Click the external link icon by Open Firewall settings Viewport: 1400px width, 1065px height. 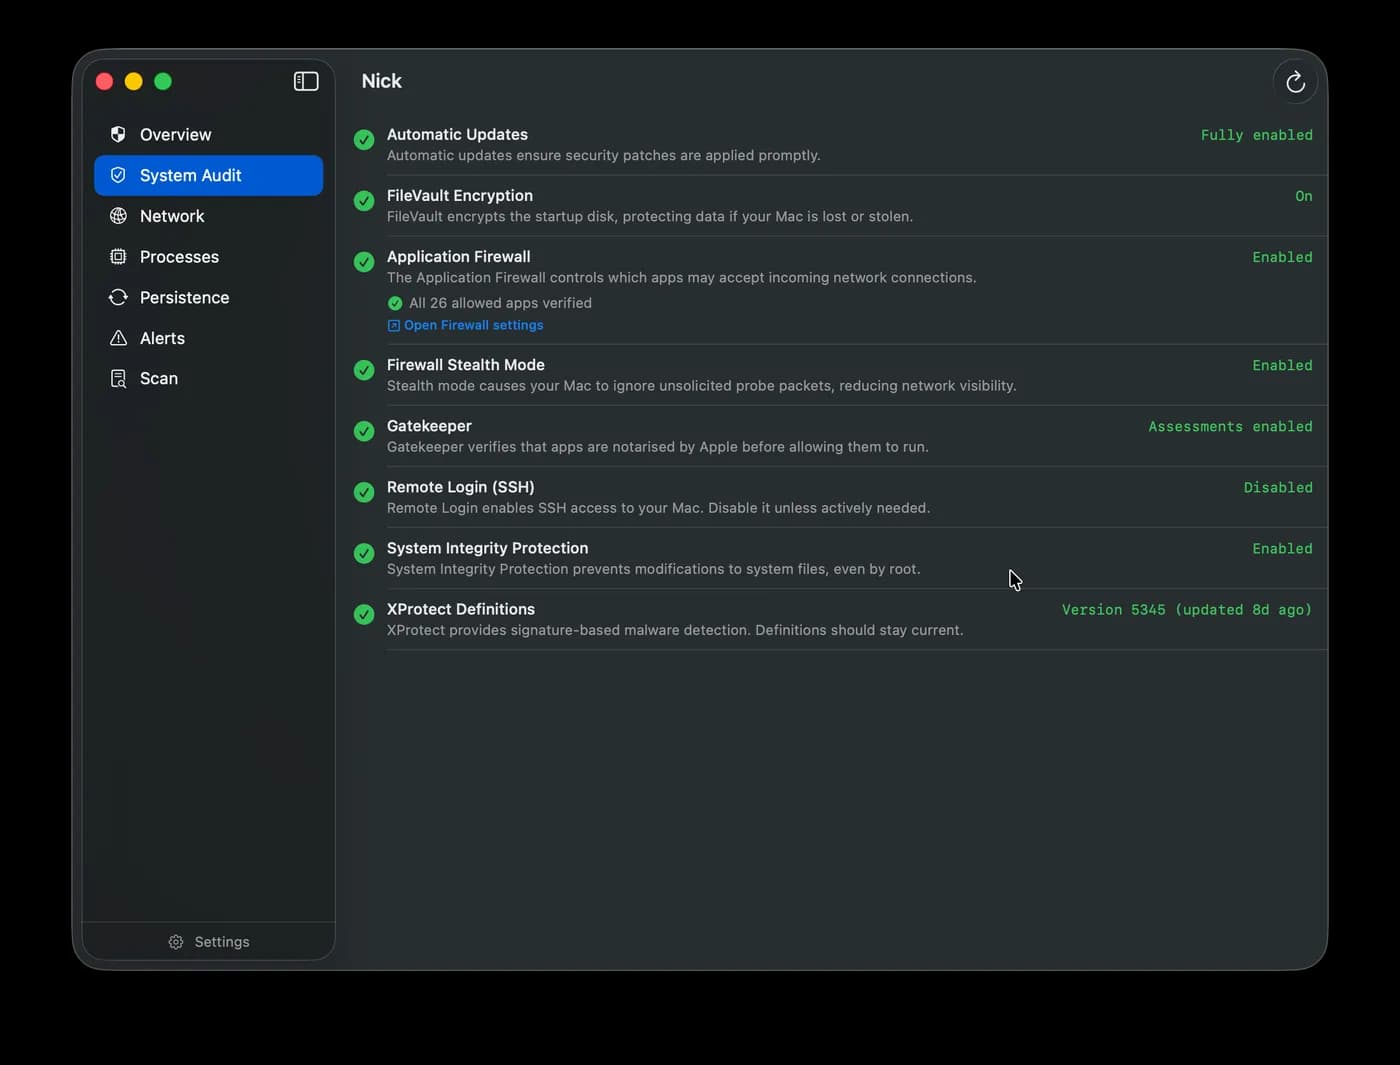tap(394, 326)
